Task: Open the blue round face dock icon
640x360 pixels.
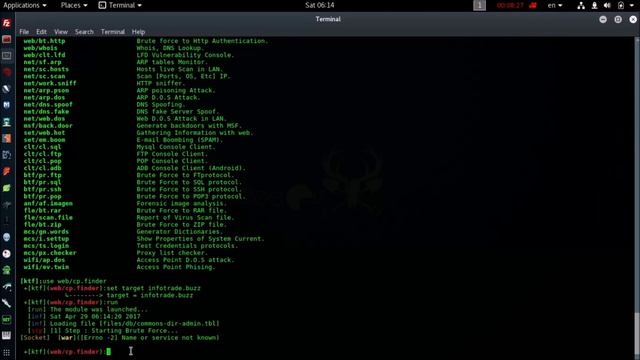Action: [x=7, y=237]
